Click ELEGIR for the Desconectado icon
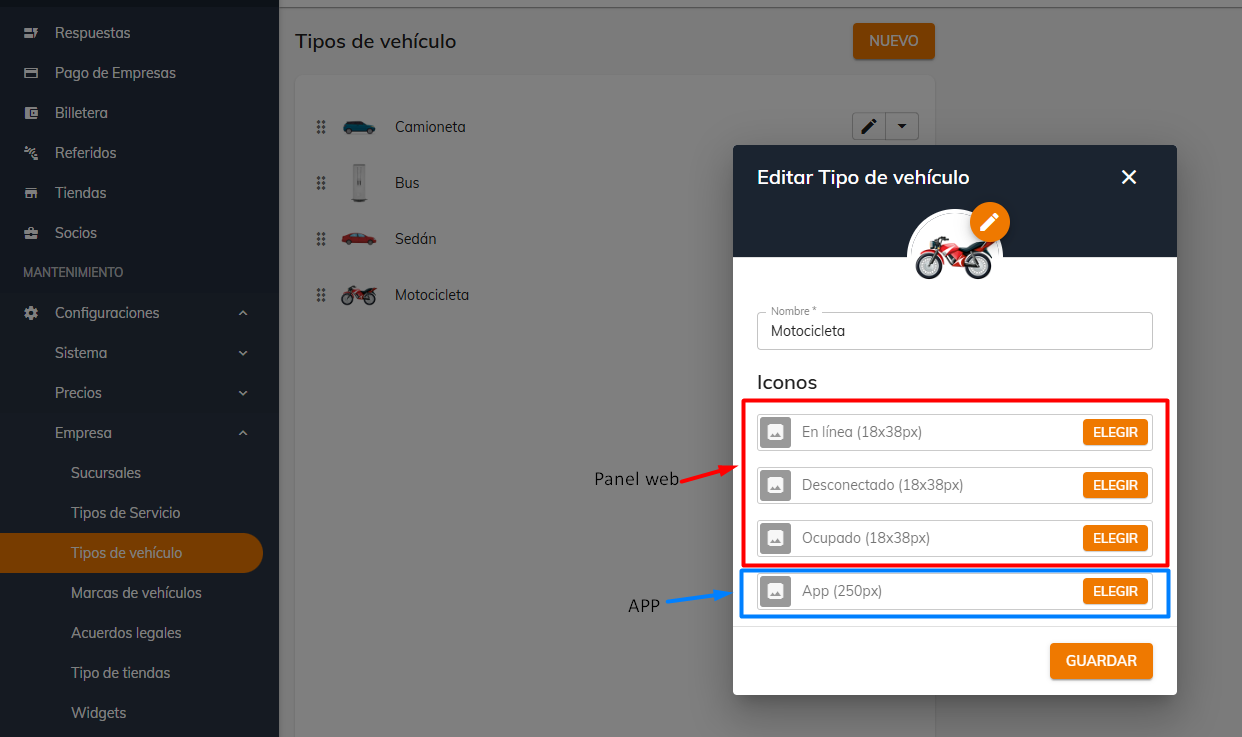The image size is (1242, 737). click(x=1115, y=485)
